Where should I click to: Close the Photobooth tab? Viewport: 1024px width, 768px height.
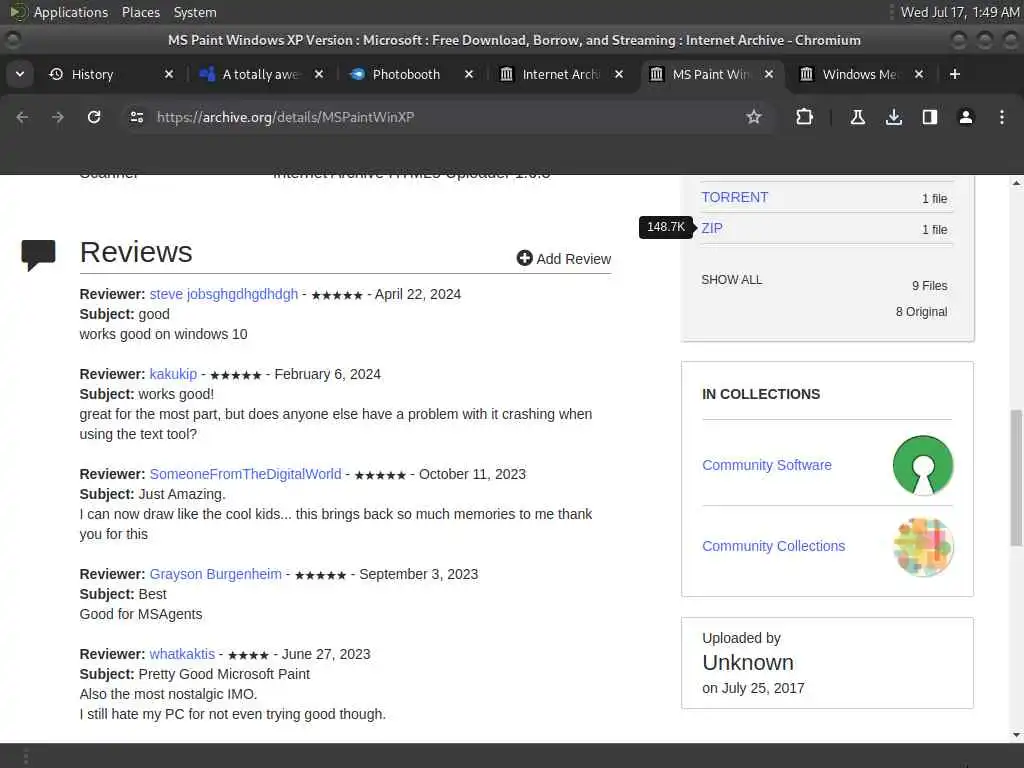pyautogui.click(x=468, y=74)
